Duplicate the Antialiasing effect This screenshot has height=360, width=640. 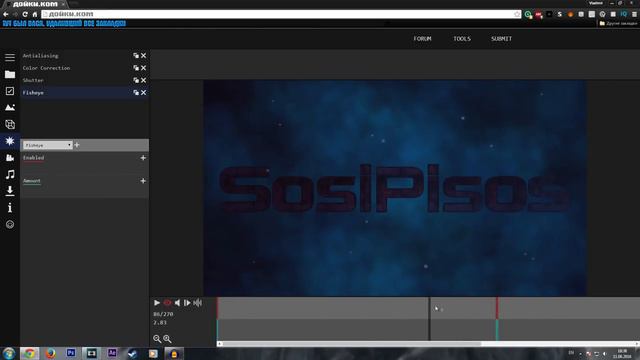click(x=136, y=56)
